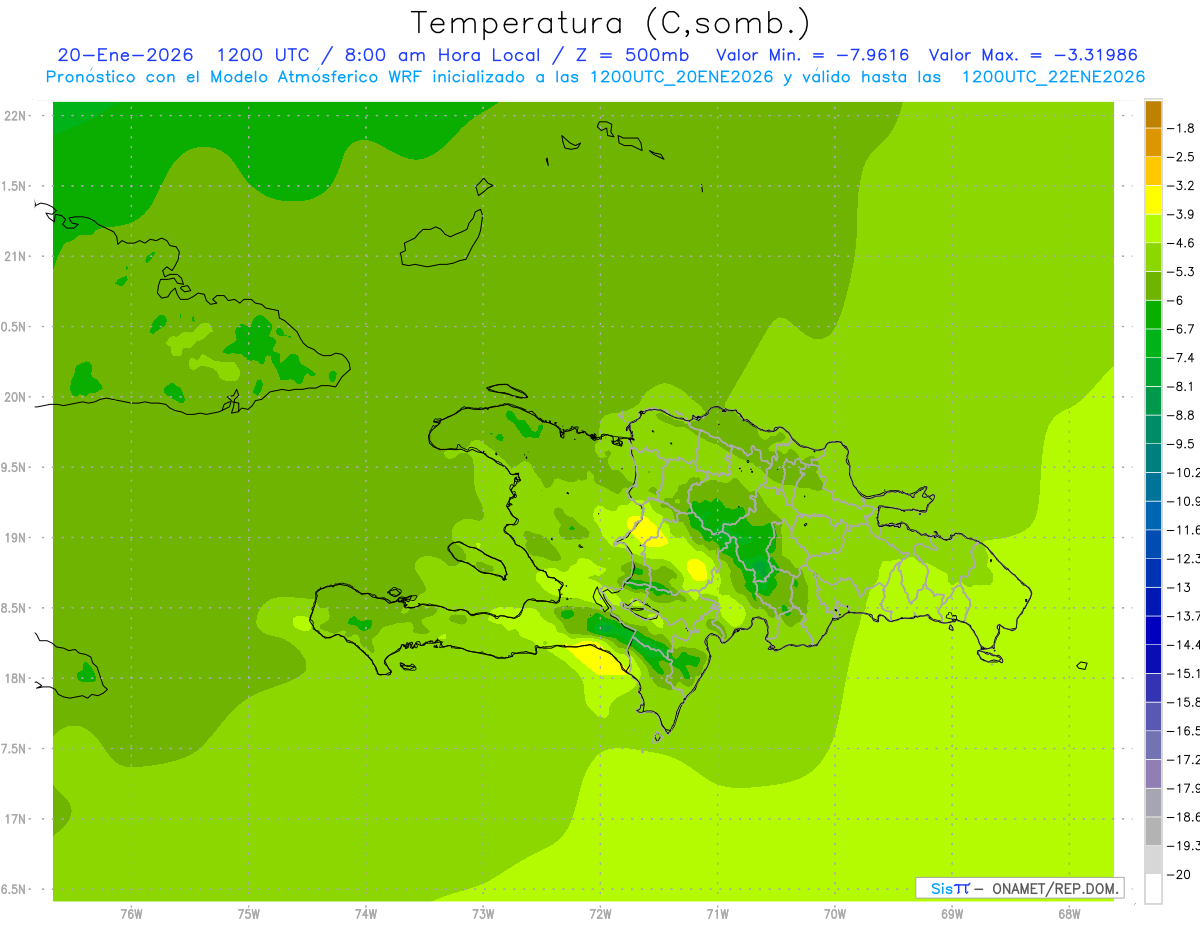Click the "Temperatura (C,somb.)" chart title
The width and height of the screenshot is (1200, 927).
[610, 22]
